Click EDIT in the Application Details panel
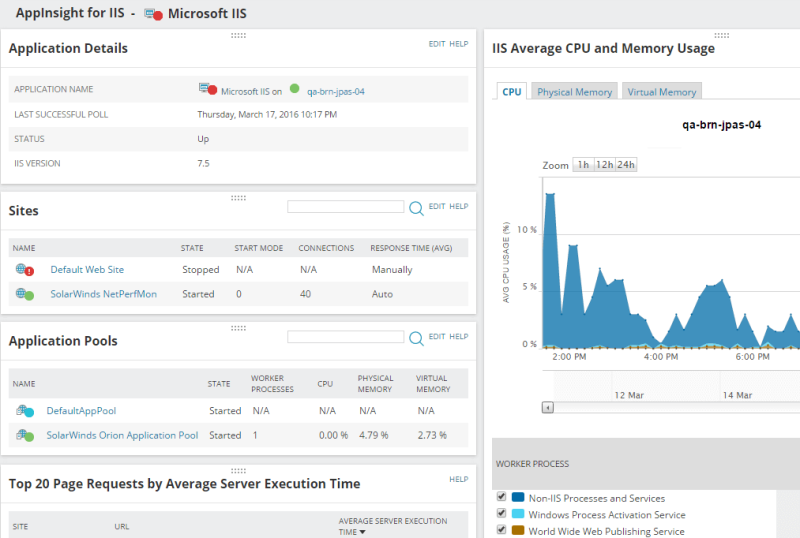The width and height of the screenshot is (800, 538). pyautogui.click(x=437, y=44)
